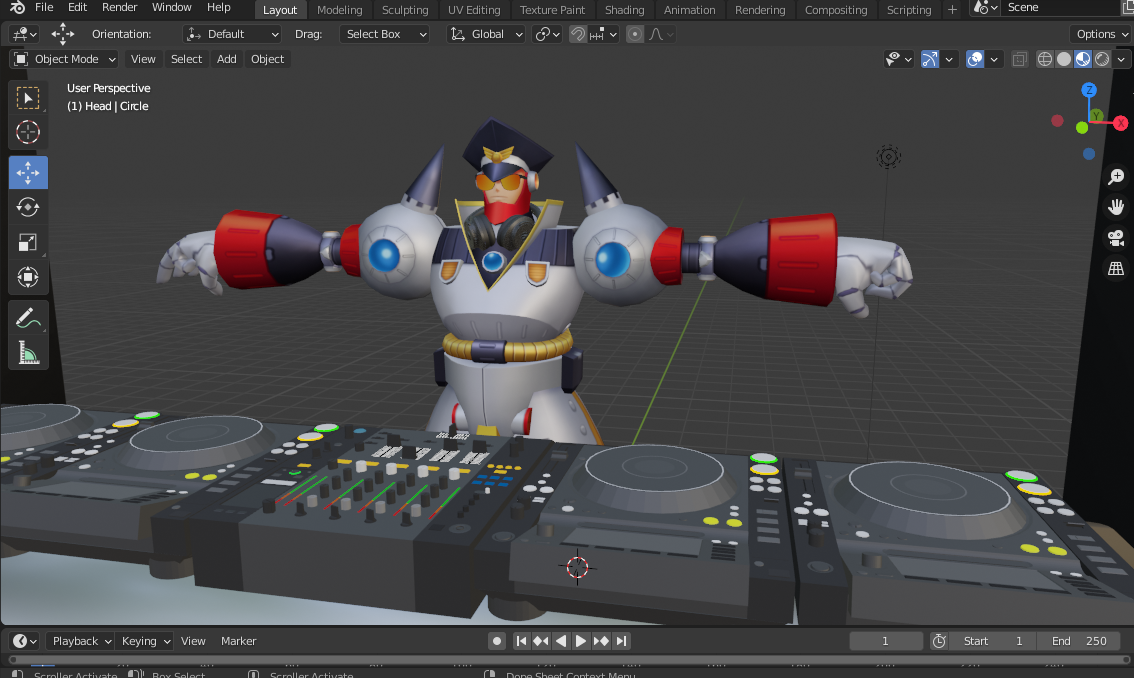Select the Measure ruler tool
The height and width of the screenshot is (678, 1134).
[28, 353]
